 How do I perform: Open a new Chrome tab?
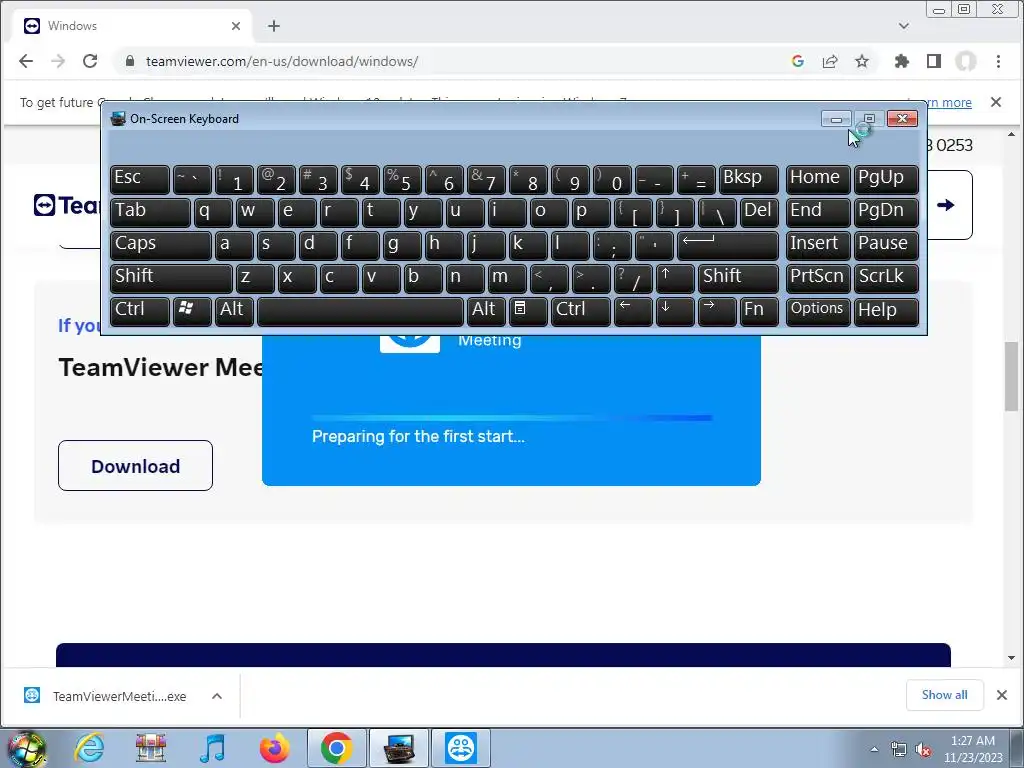coord(274,26)
